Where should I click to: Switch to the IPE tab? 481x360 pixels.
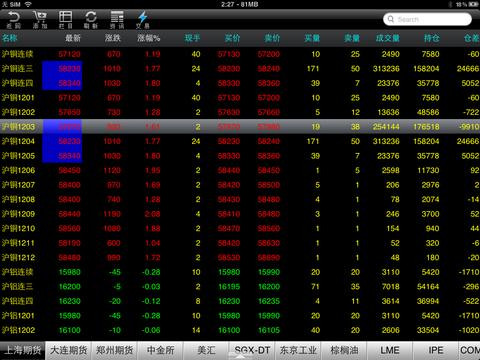point(436,350)
